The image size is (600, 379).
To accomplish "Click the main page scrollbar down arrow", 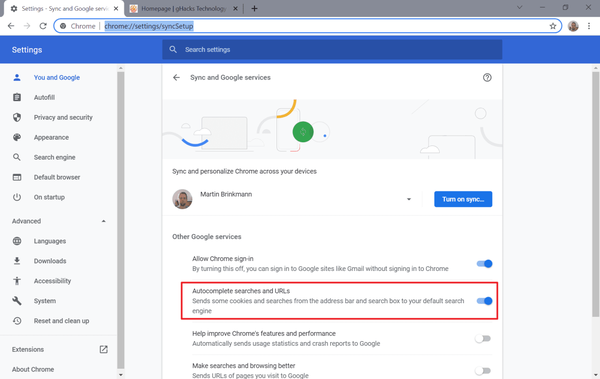I will pyautogui.click(x=595, y=375).
